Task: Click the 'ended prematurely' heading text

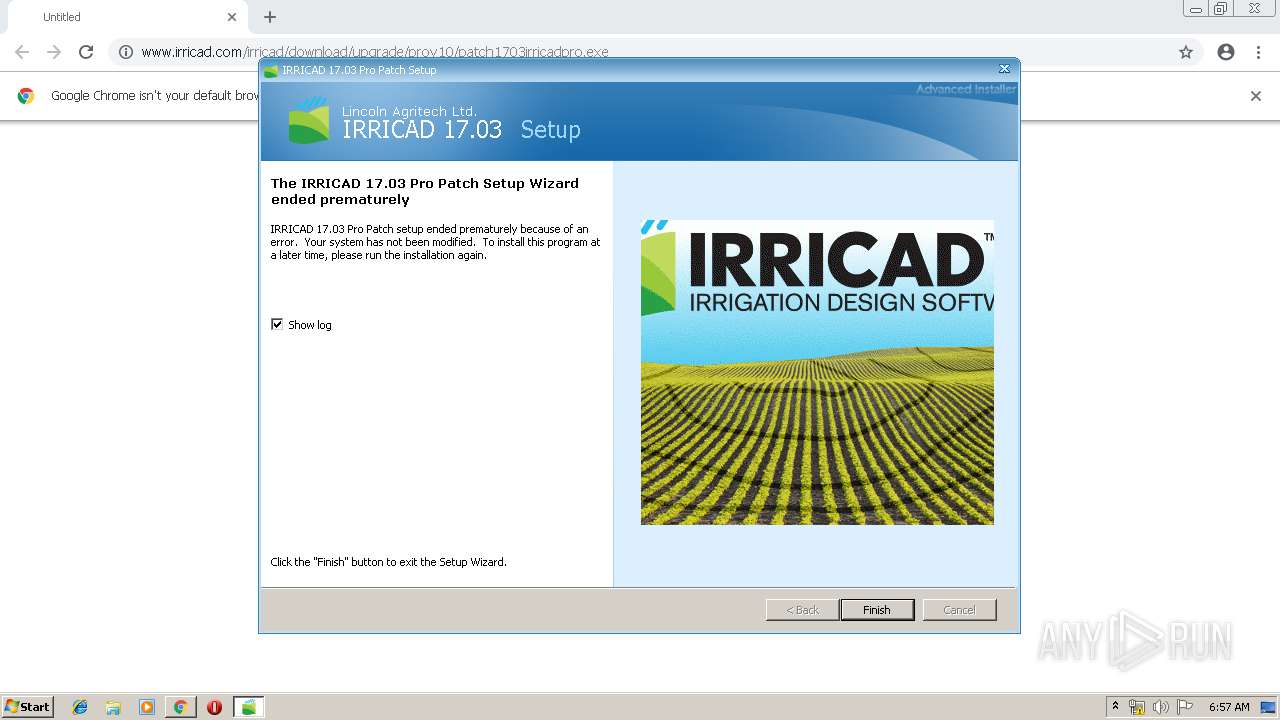Action: [425, 191]
